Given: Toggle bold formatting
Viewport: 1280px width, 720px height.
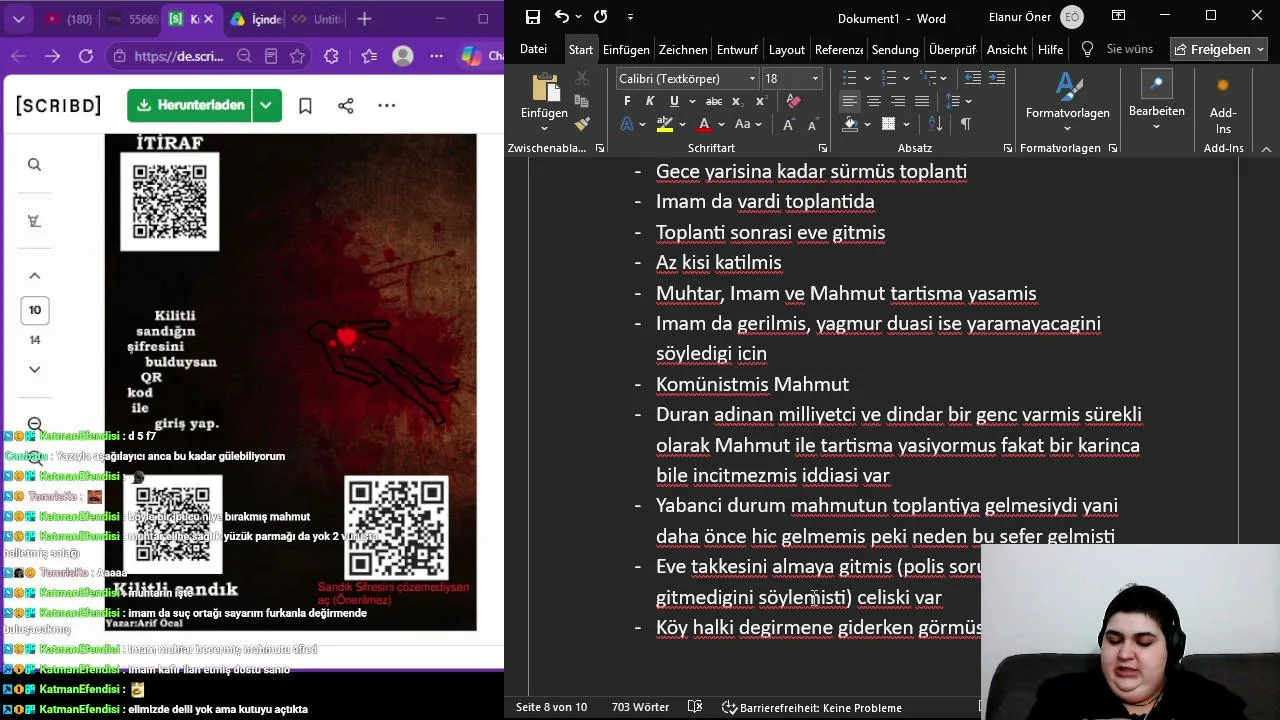Looking at the screenshot, I should 627,101.
